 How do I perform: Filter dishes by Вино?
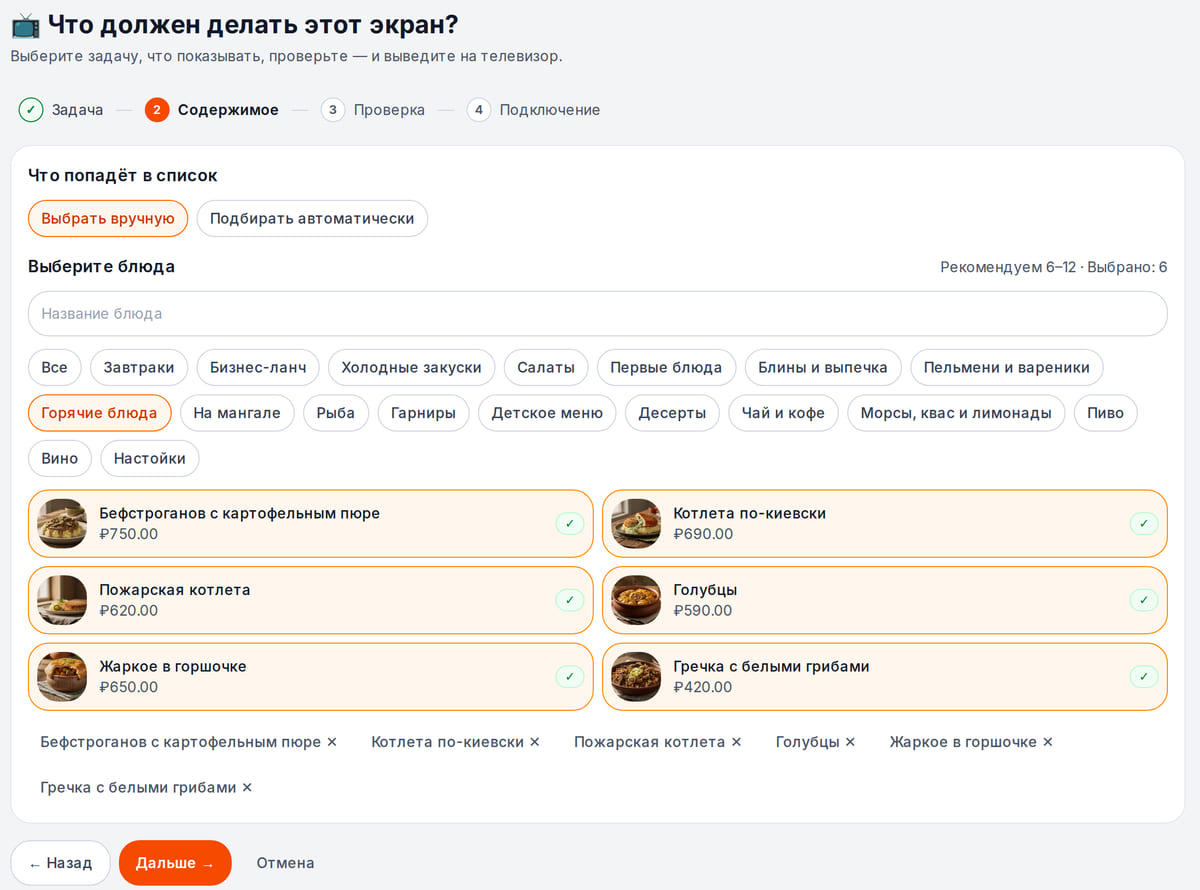click(x=60, y=459)
